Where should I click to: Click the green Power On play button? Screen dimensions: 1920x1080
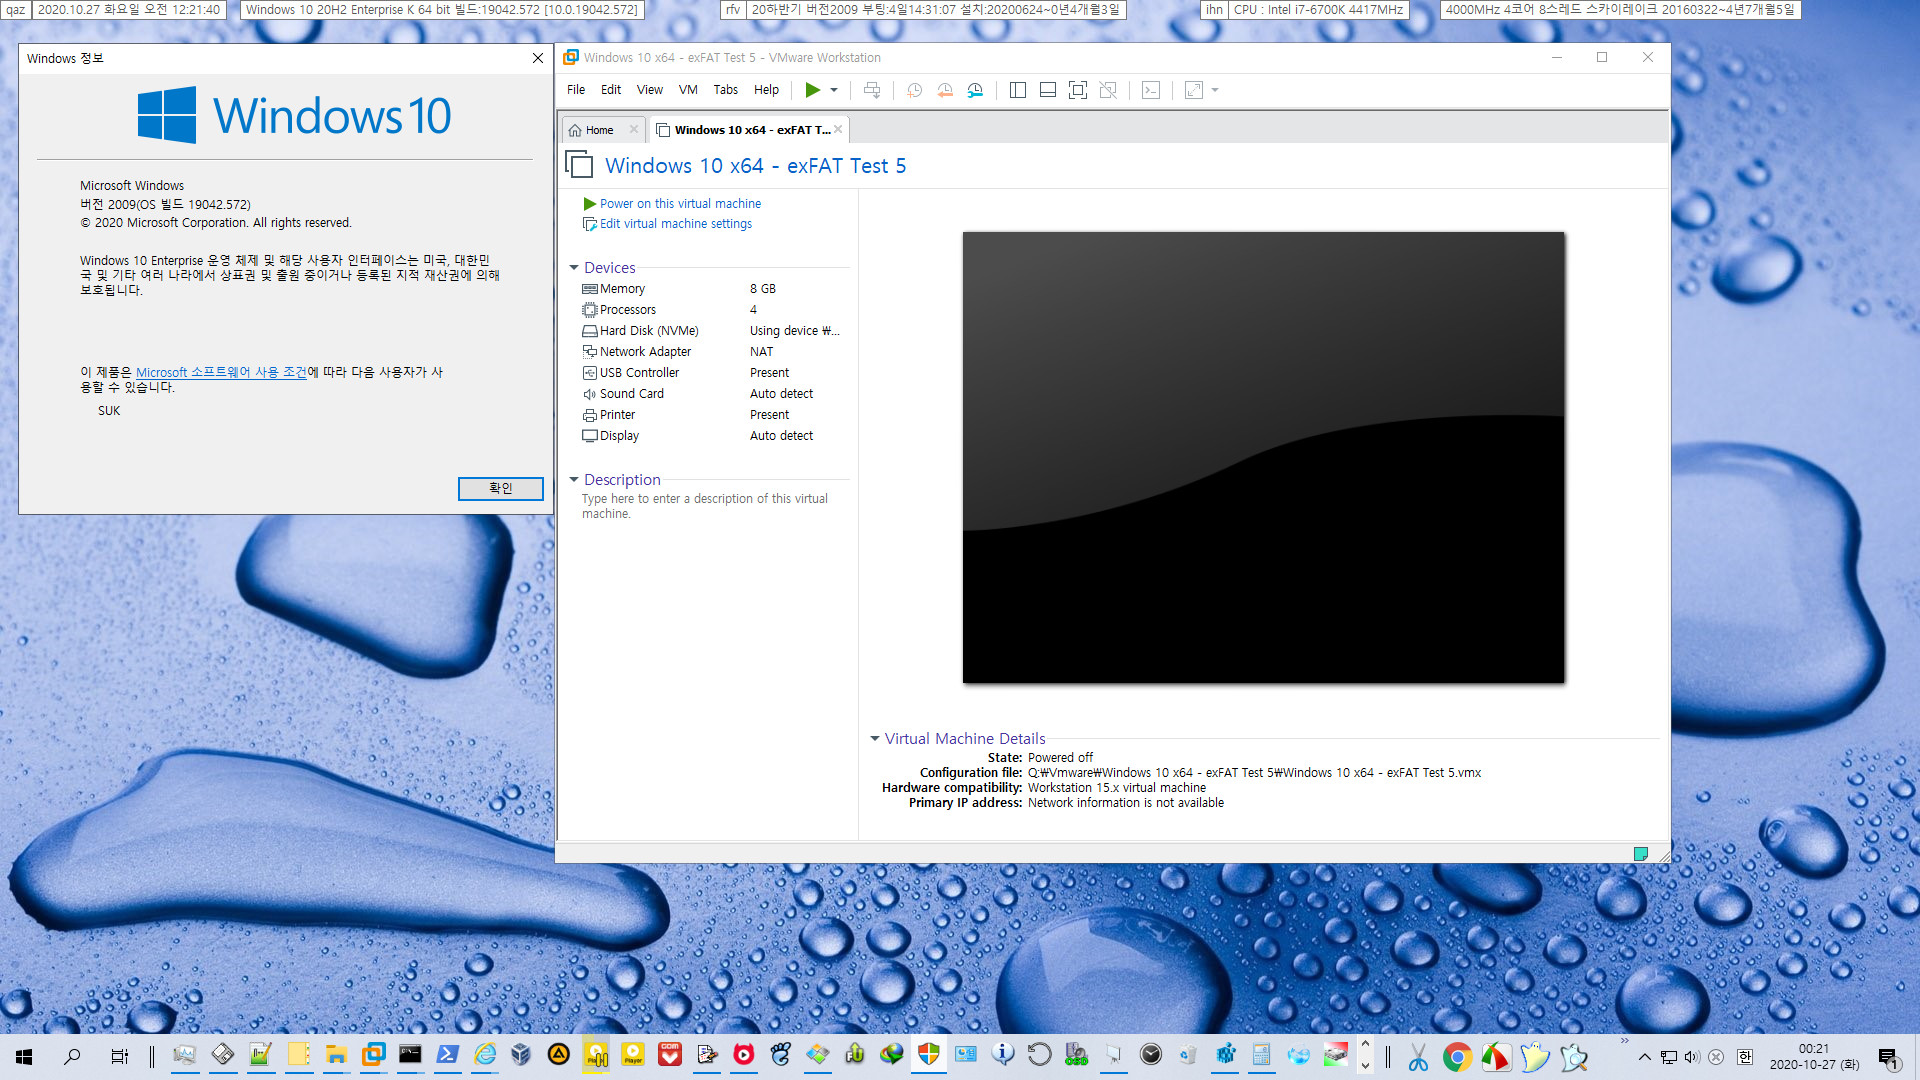pyautogui.click(x=812, y=90)
